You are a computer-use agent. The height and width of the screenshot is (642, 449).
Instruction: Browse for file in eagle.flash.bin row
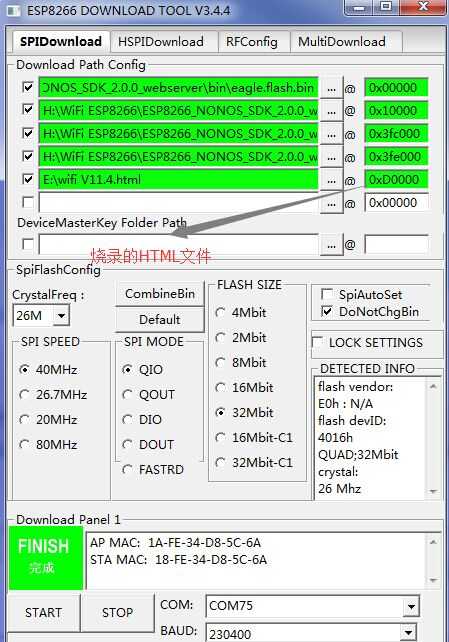point(332,88)
